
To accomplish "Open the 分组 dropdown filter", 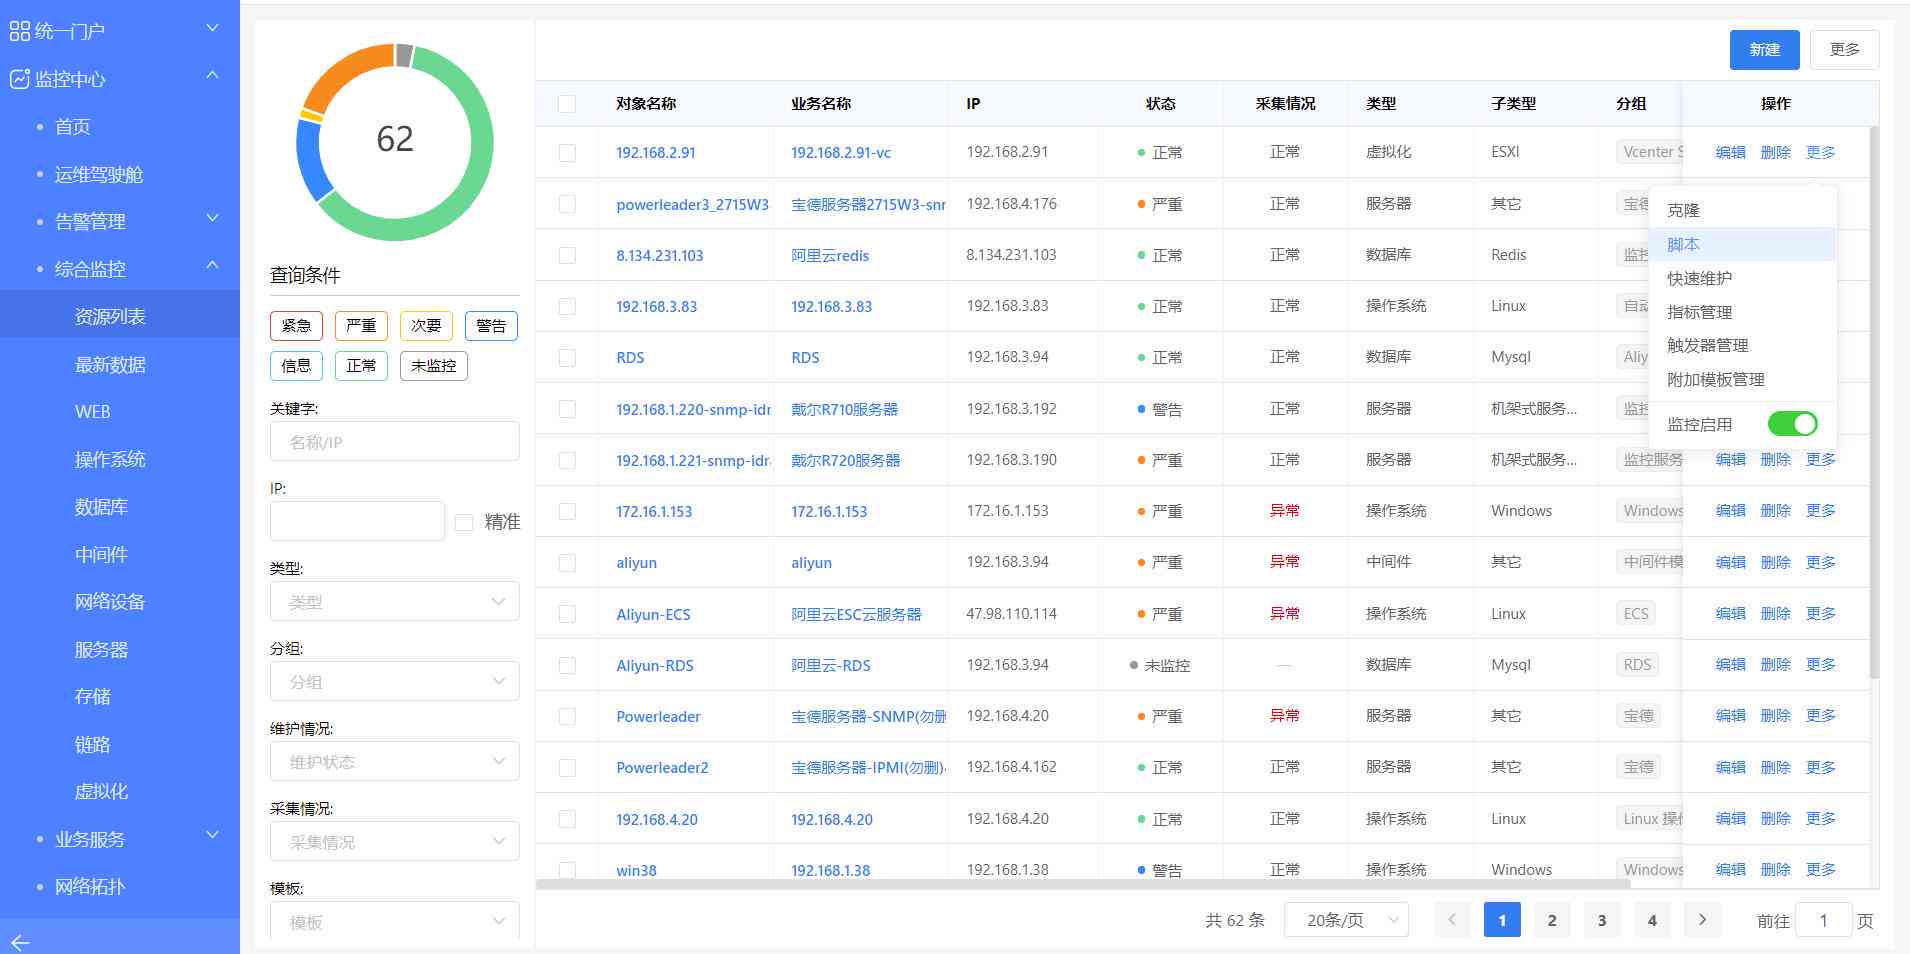I will pyautogui.click(x=395, y=682).
